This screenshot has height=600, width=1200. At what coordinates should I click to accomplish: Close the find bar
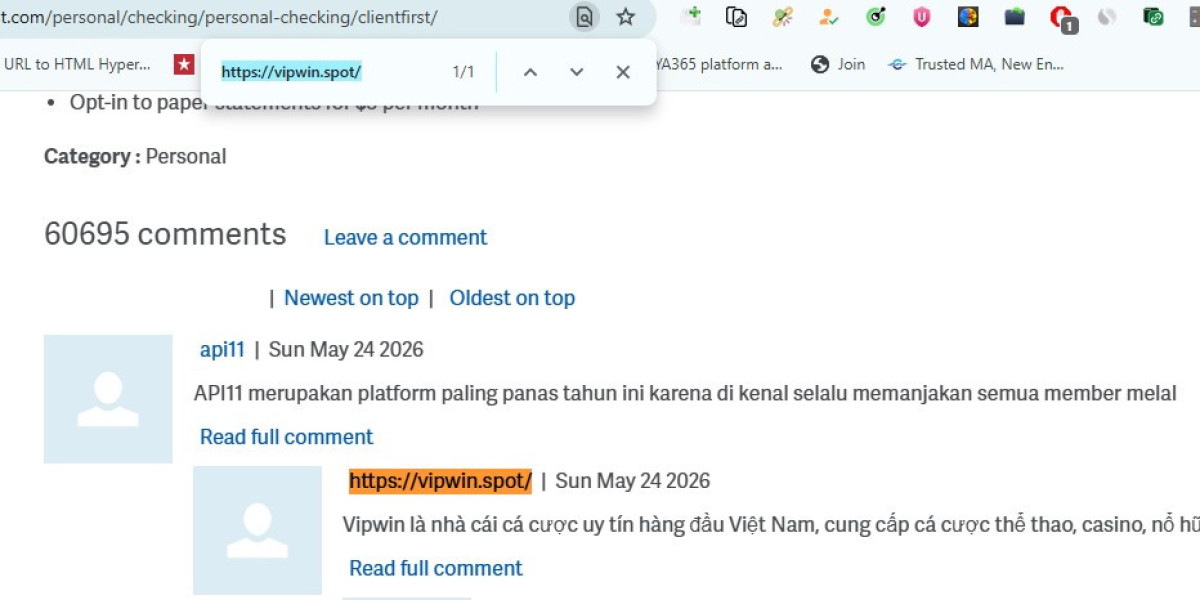point(623,72)
